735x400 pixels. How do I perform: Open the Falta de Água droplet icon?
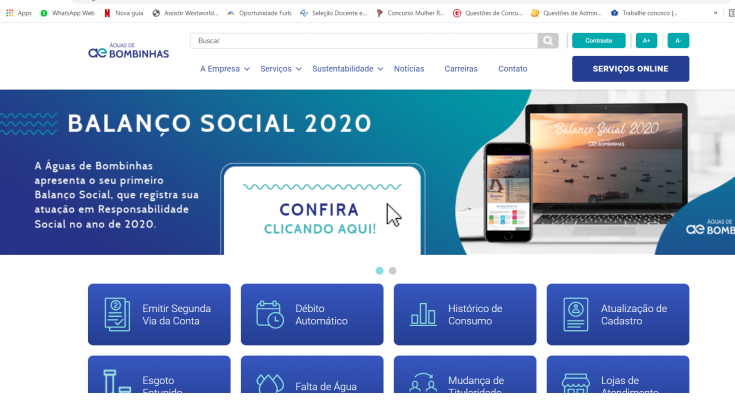click(270, 383)
